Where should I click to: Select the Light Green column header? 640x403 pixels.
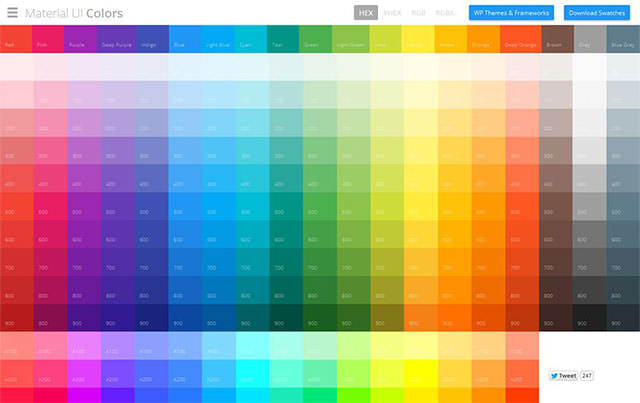pyautogui.click(x=351, y=39)
